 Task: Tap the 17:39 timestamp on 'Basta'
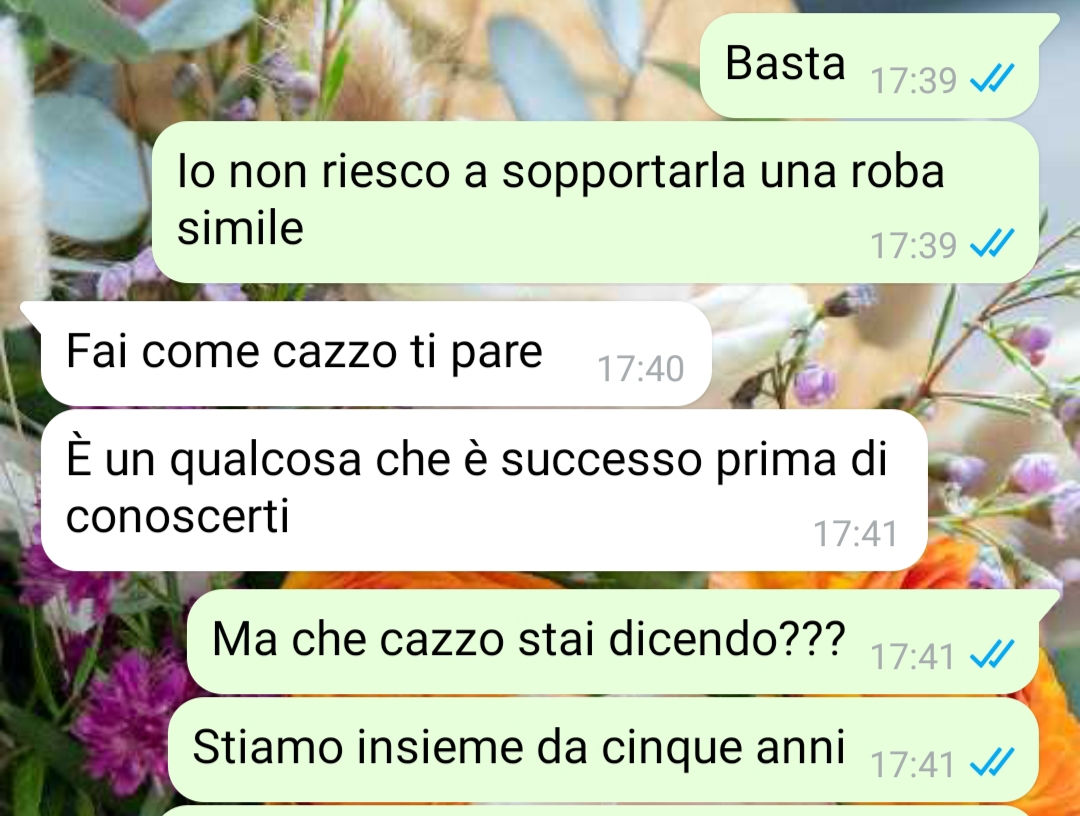coord(913,81)
